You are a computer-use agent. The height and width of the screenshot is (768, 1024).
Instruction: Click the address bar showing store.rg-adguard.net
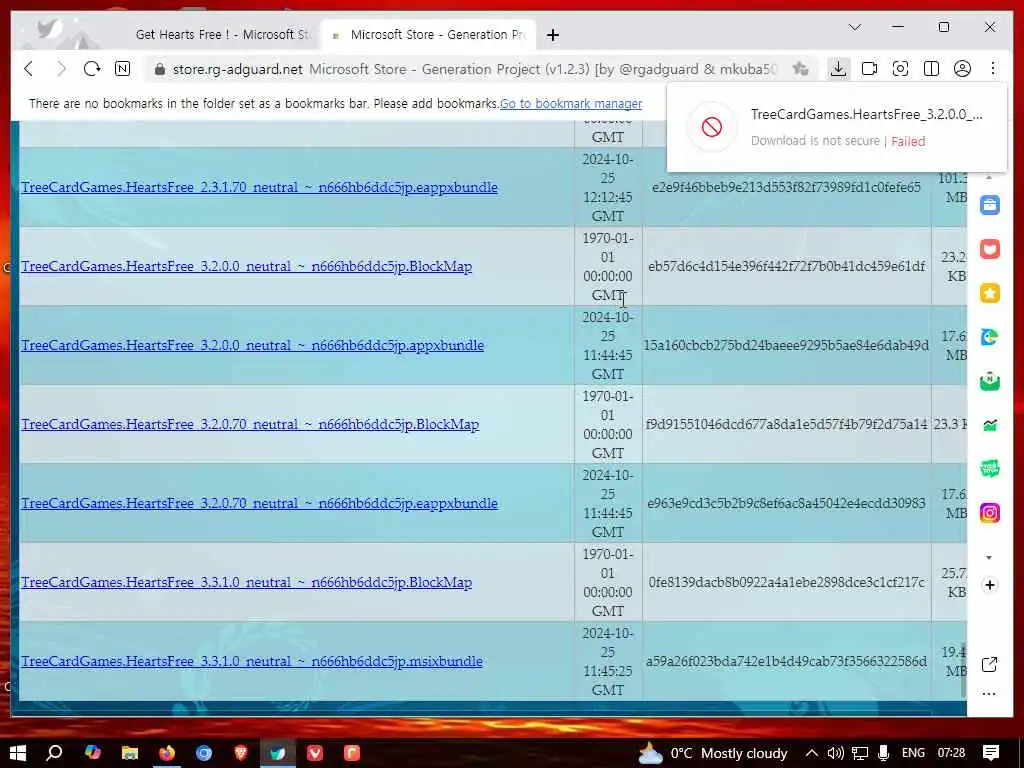pos(475,69)
